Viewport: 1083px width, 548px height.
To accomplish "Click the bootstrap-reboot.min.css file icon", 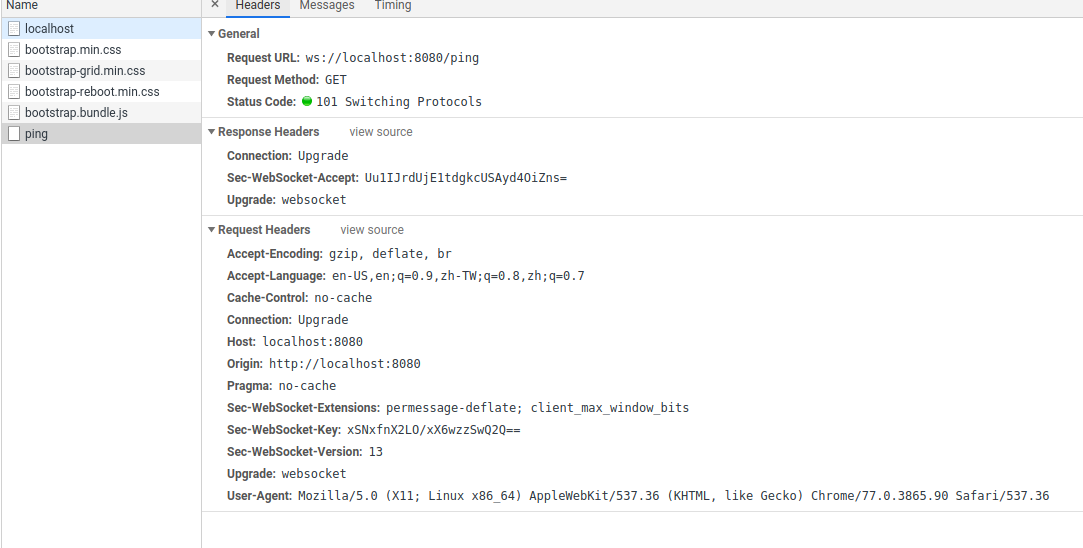I will pos(14,92).
